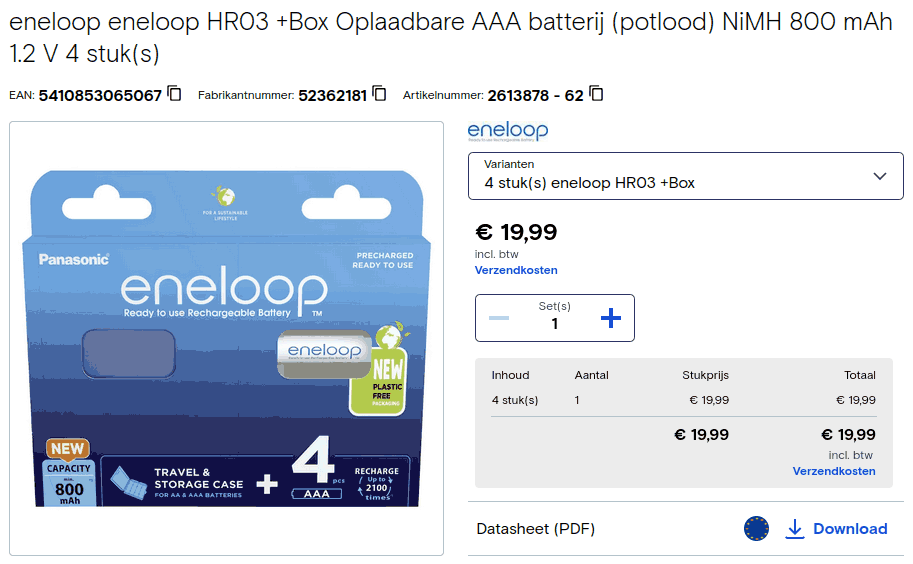Click the EU flag circle icon

(757, 529)
